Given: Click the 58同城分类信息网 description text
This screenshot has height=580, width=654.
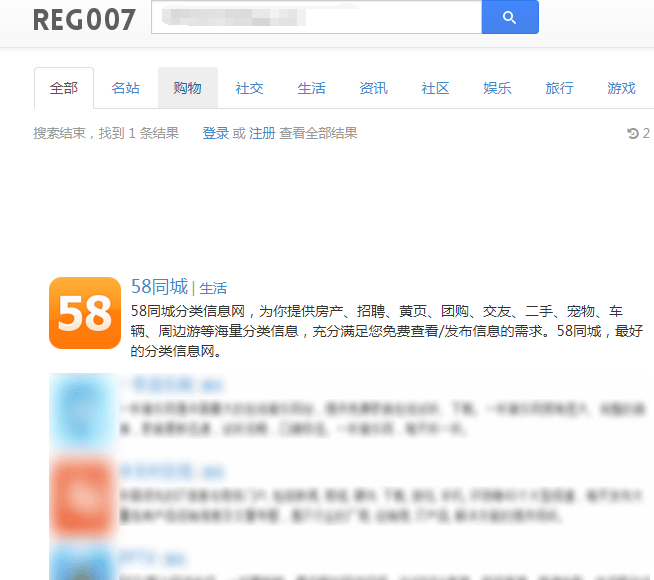Looking at the screenshot, I should [x=387, y=331].
